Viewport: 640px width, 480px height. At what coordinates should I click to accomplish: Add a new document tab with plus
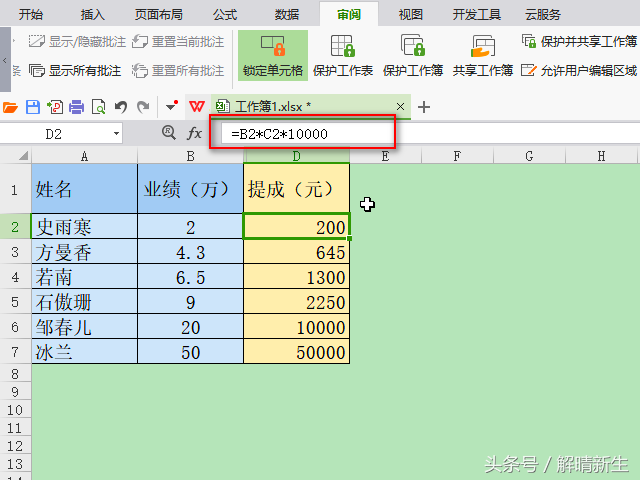pos(424,107)
